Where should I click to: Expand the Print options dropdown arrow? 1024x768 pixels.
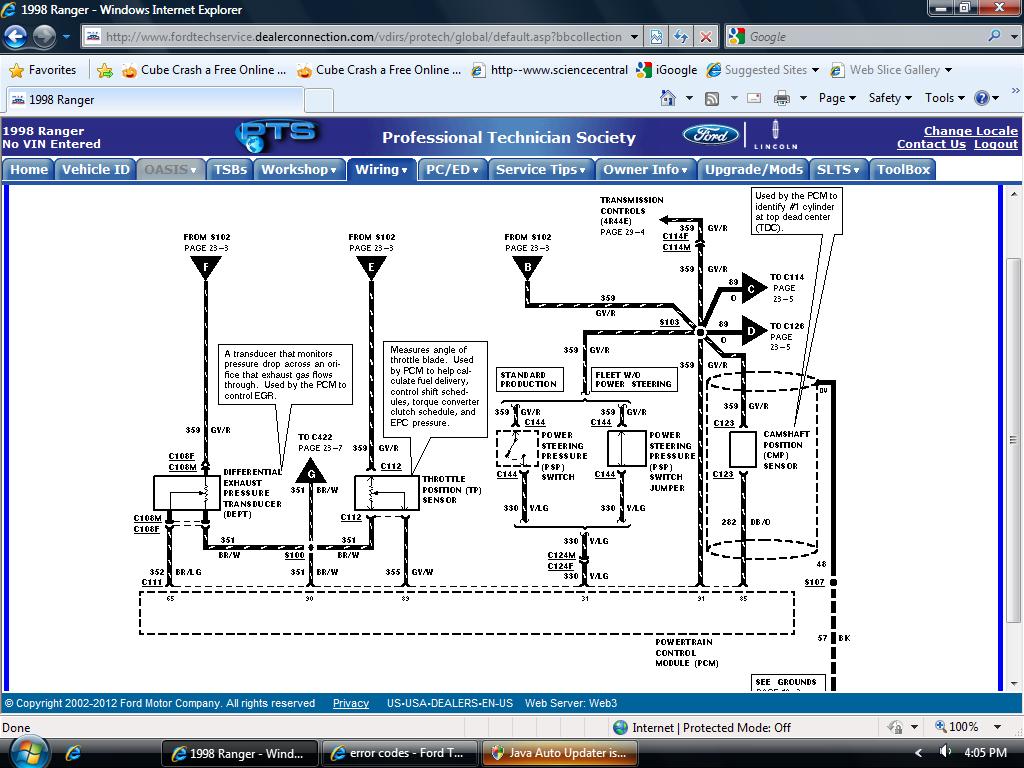[803, 98]
